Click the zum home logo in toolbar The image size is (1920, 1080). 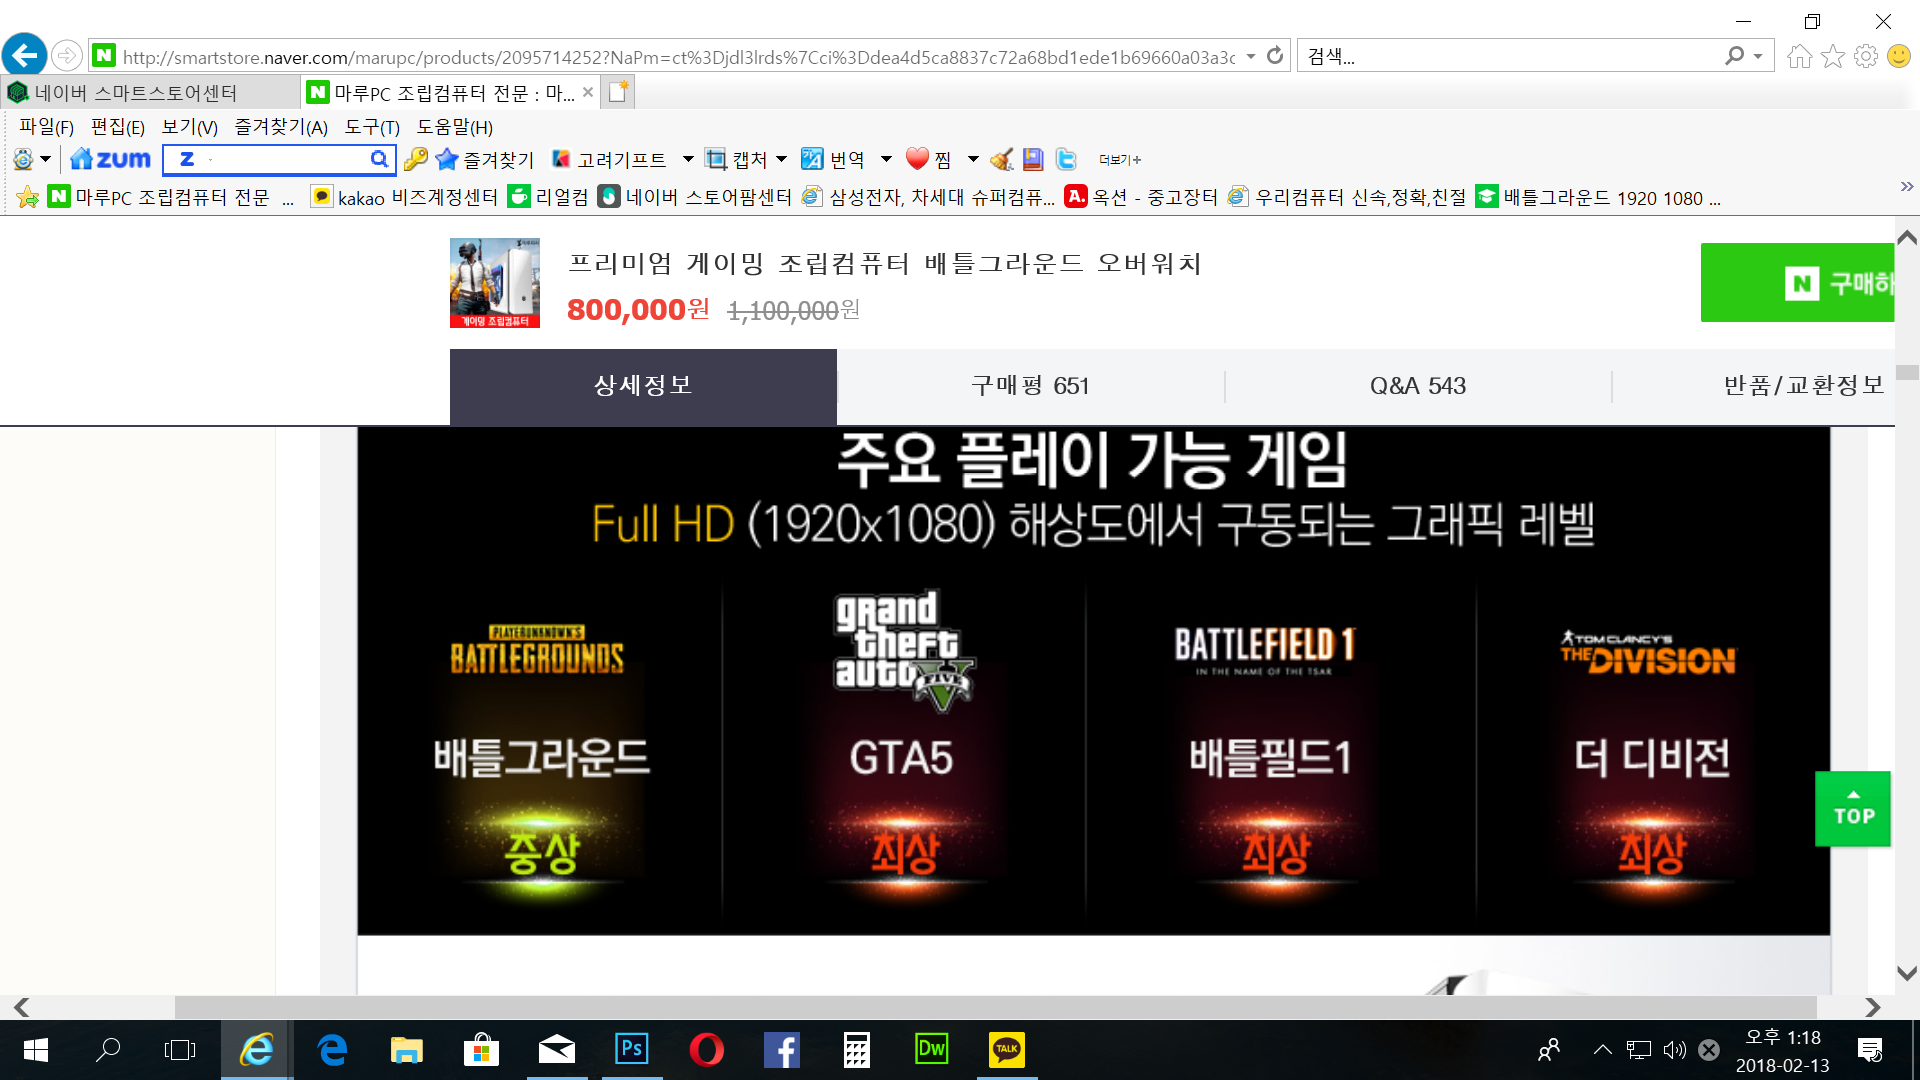point(110,159)
